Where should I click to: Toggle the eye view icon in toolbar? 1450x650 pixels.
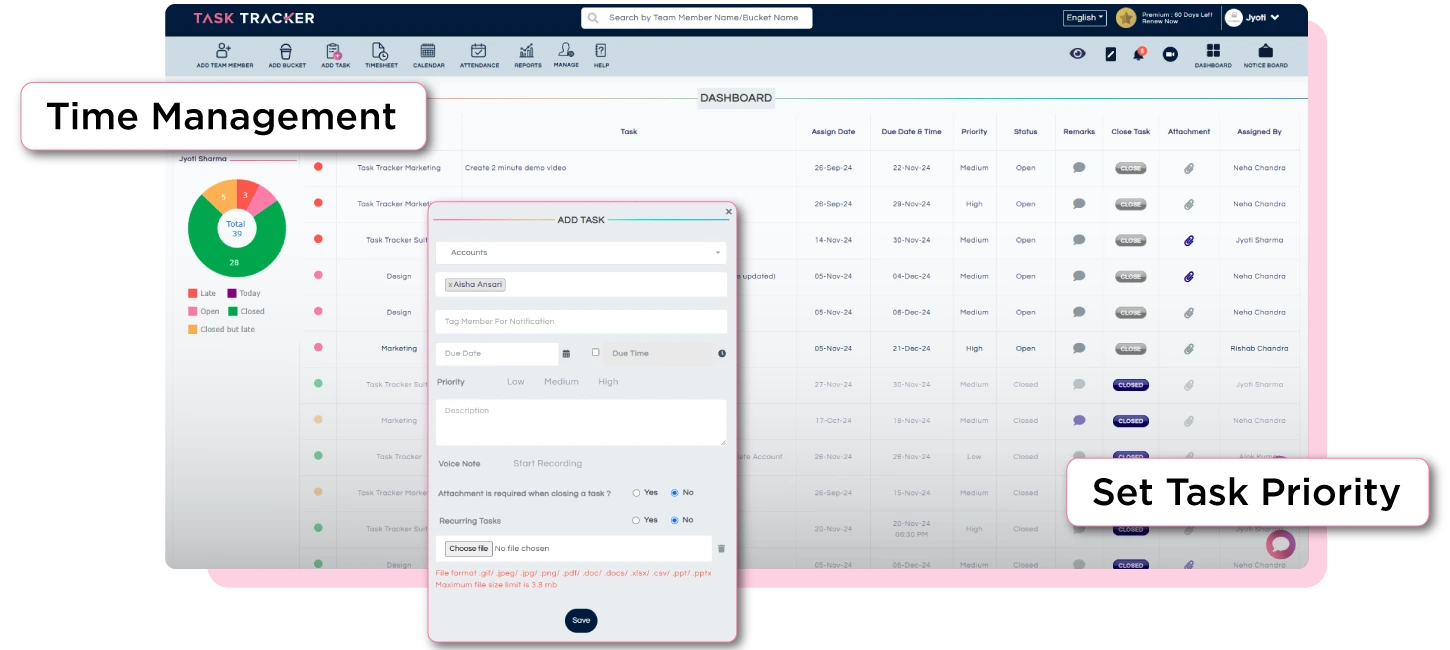(1077, 54)
